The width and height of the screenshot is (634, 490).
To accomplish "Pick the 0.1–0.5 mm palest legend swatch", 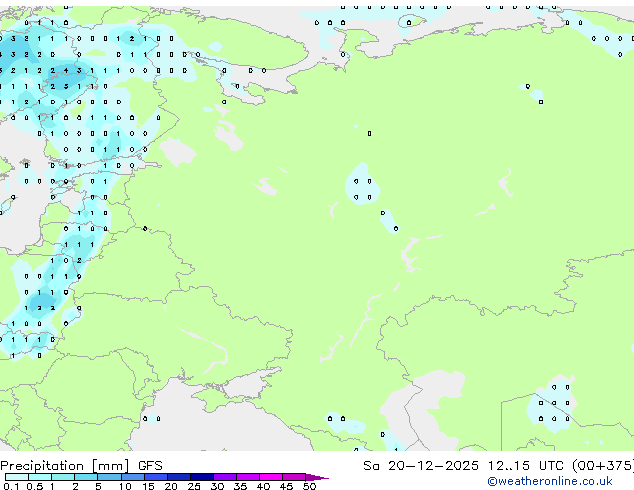I will coord(17,477).
